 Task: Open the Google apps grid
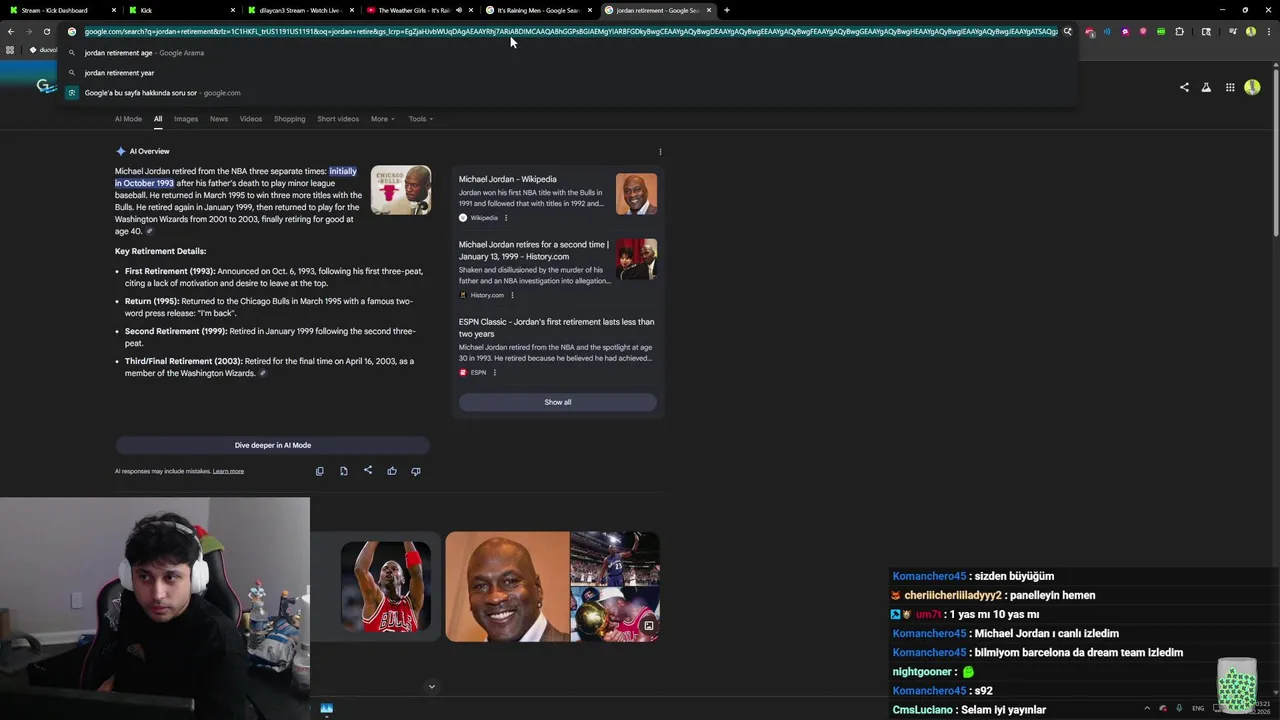point(1230,87)
